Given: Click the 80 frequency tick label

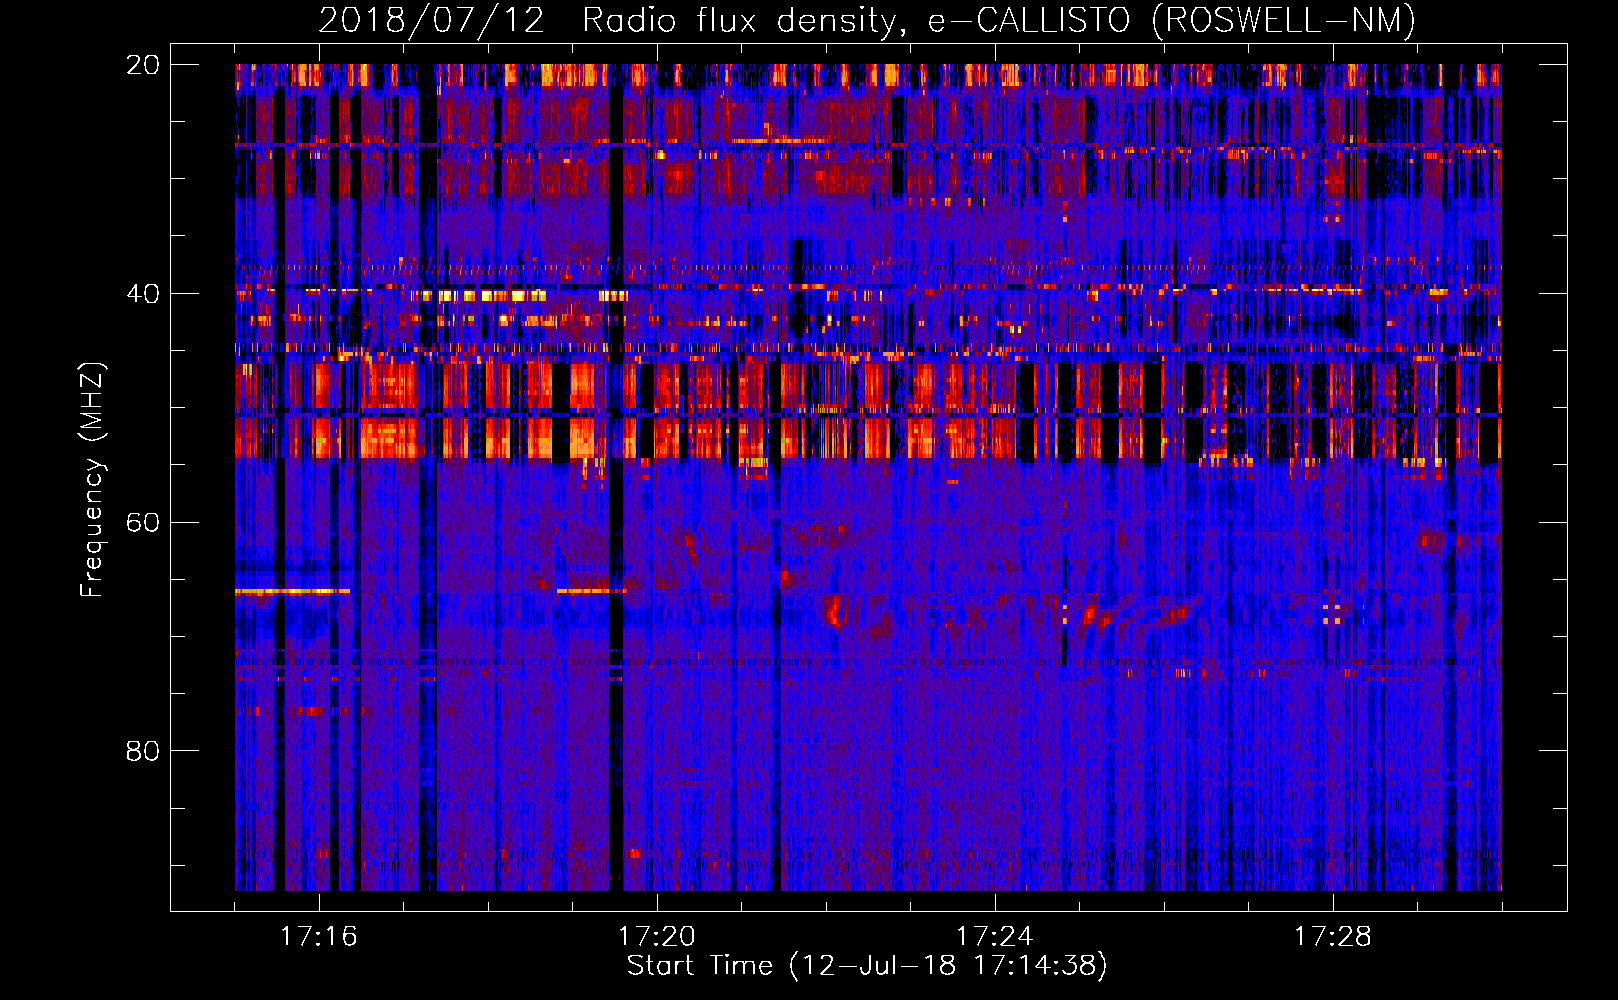Looking at the screenshot, I should [x=142, y=750].
